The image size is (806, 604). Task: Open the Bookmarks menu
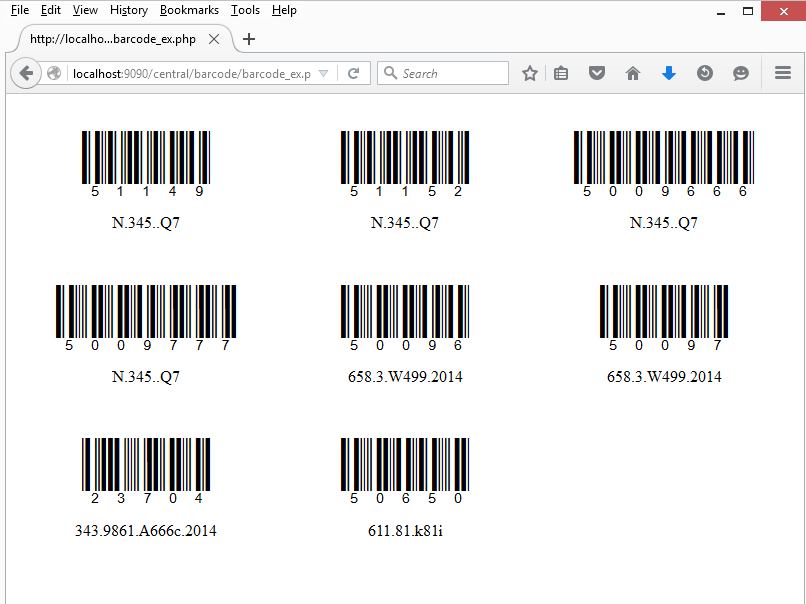point(189,10)
